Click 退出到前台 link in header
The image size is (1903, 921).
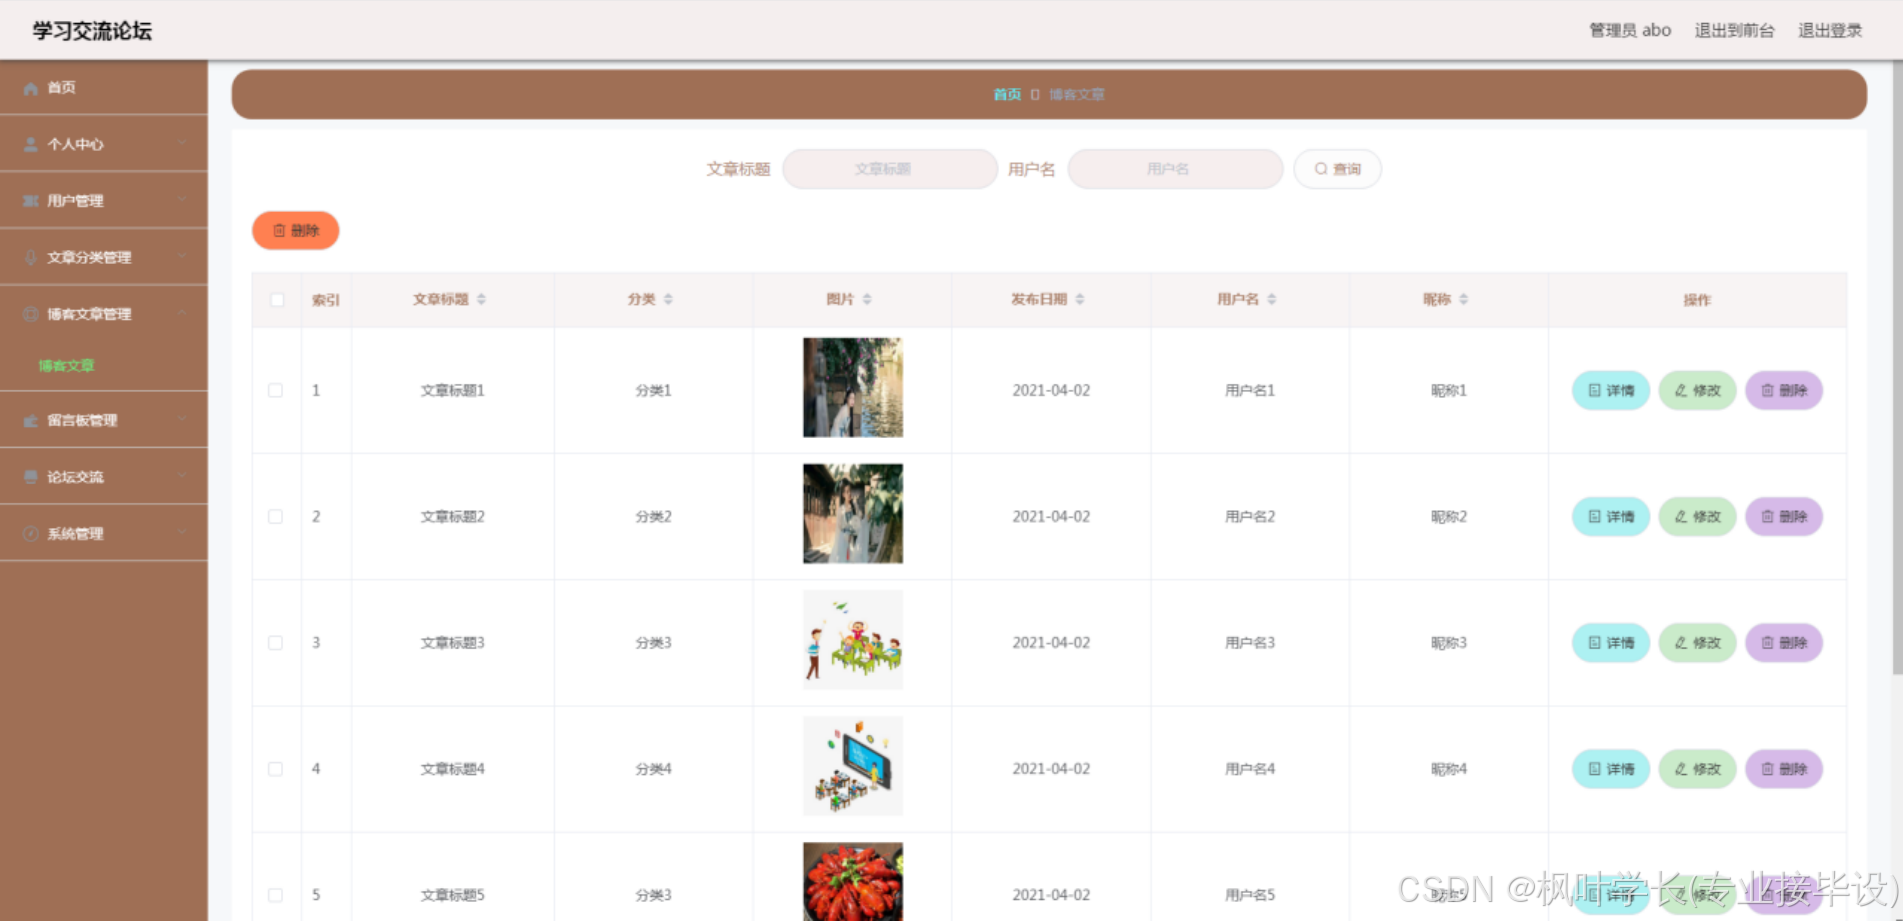point(1734,30)
